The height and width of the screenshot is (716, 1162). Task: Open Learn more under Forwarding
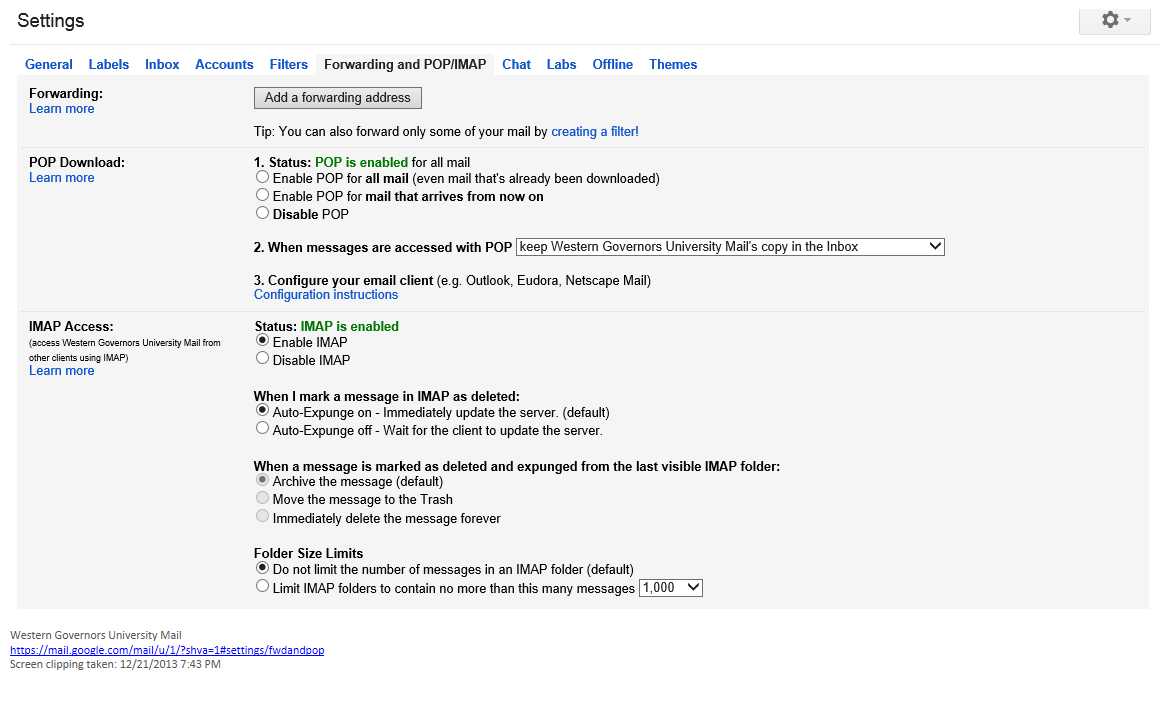(61, 108)
